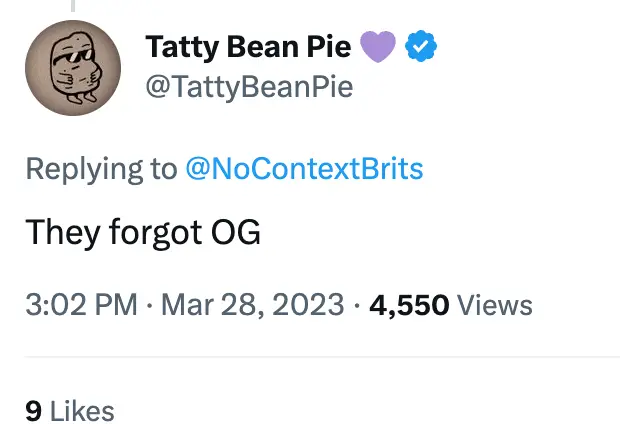Click the tweet text "They forgot OG"
Image resolution: width=620 pixels, height=424 pixels.
[142, 233]
